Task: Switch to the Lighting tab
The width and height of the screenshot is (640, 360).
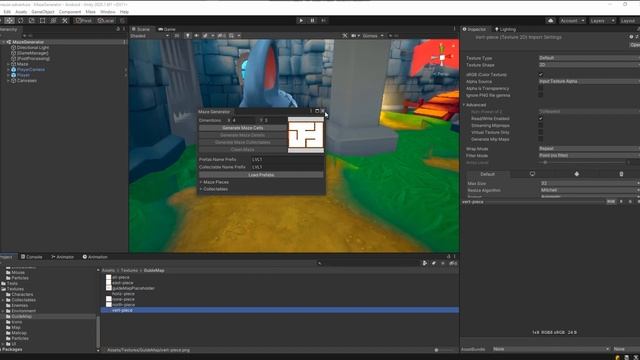Action: [x=505, y=29]
